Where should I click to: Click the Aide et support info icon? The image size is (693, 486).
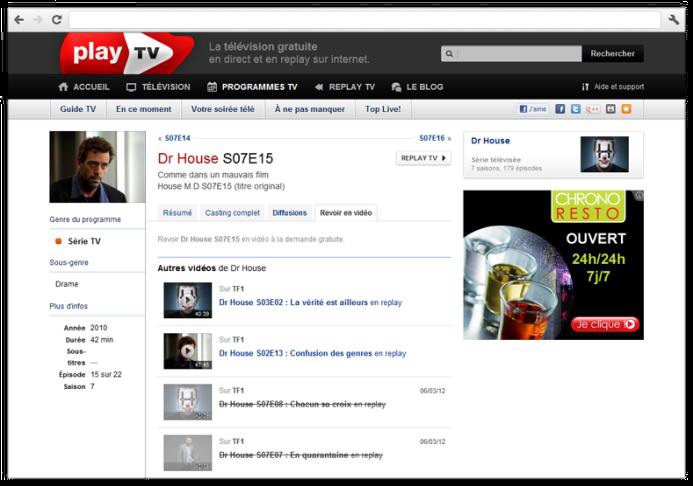pos(585,87)
